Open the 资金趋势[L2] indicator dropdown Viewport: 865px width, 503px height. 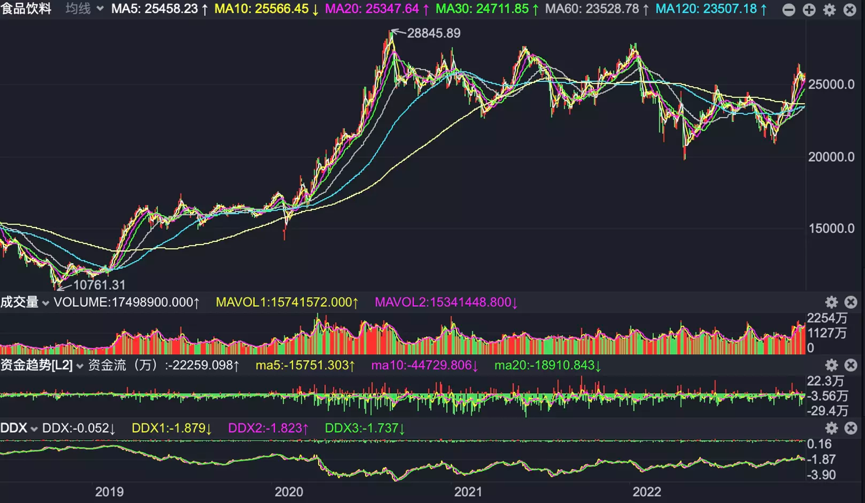42,365
